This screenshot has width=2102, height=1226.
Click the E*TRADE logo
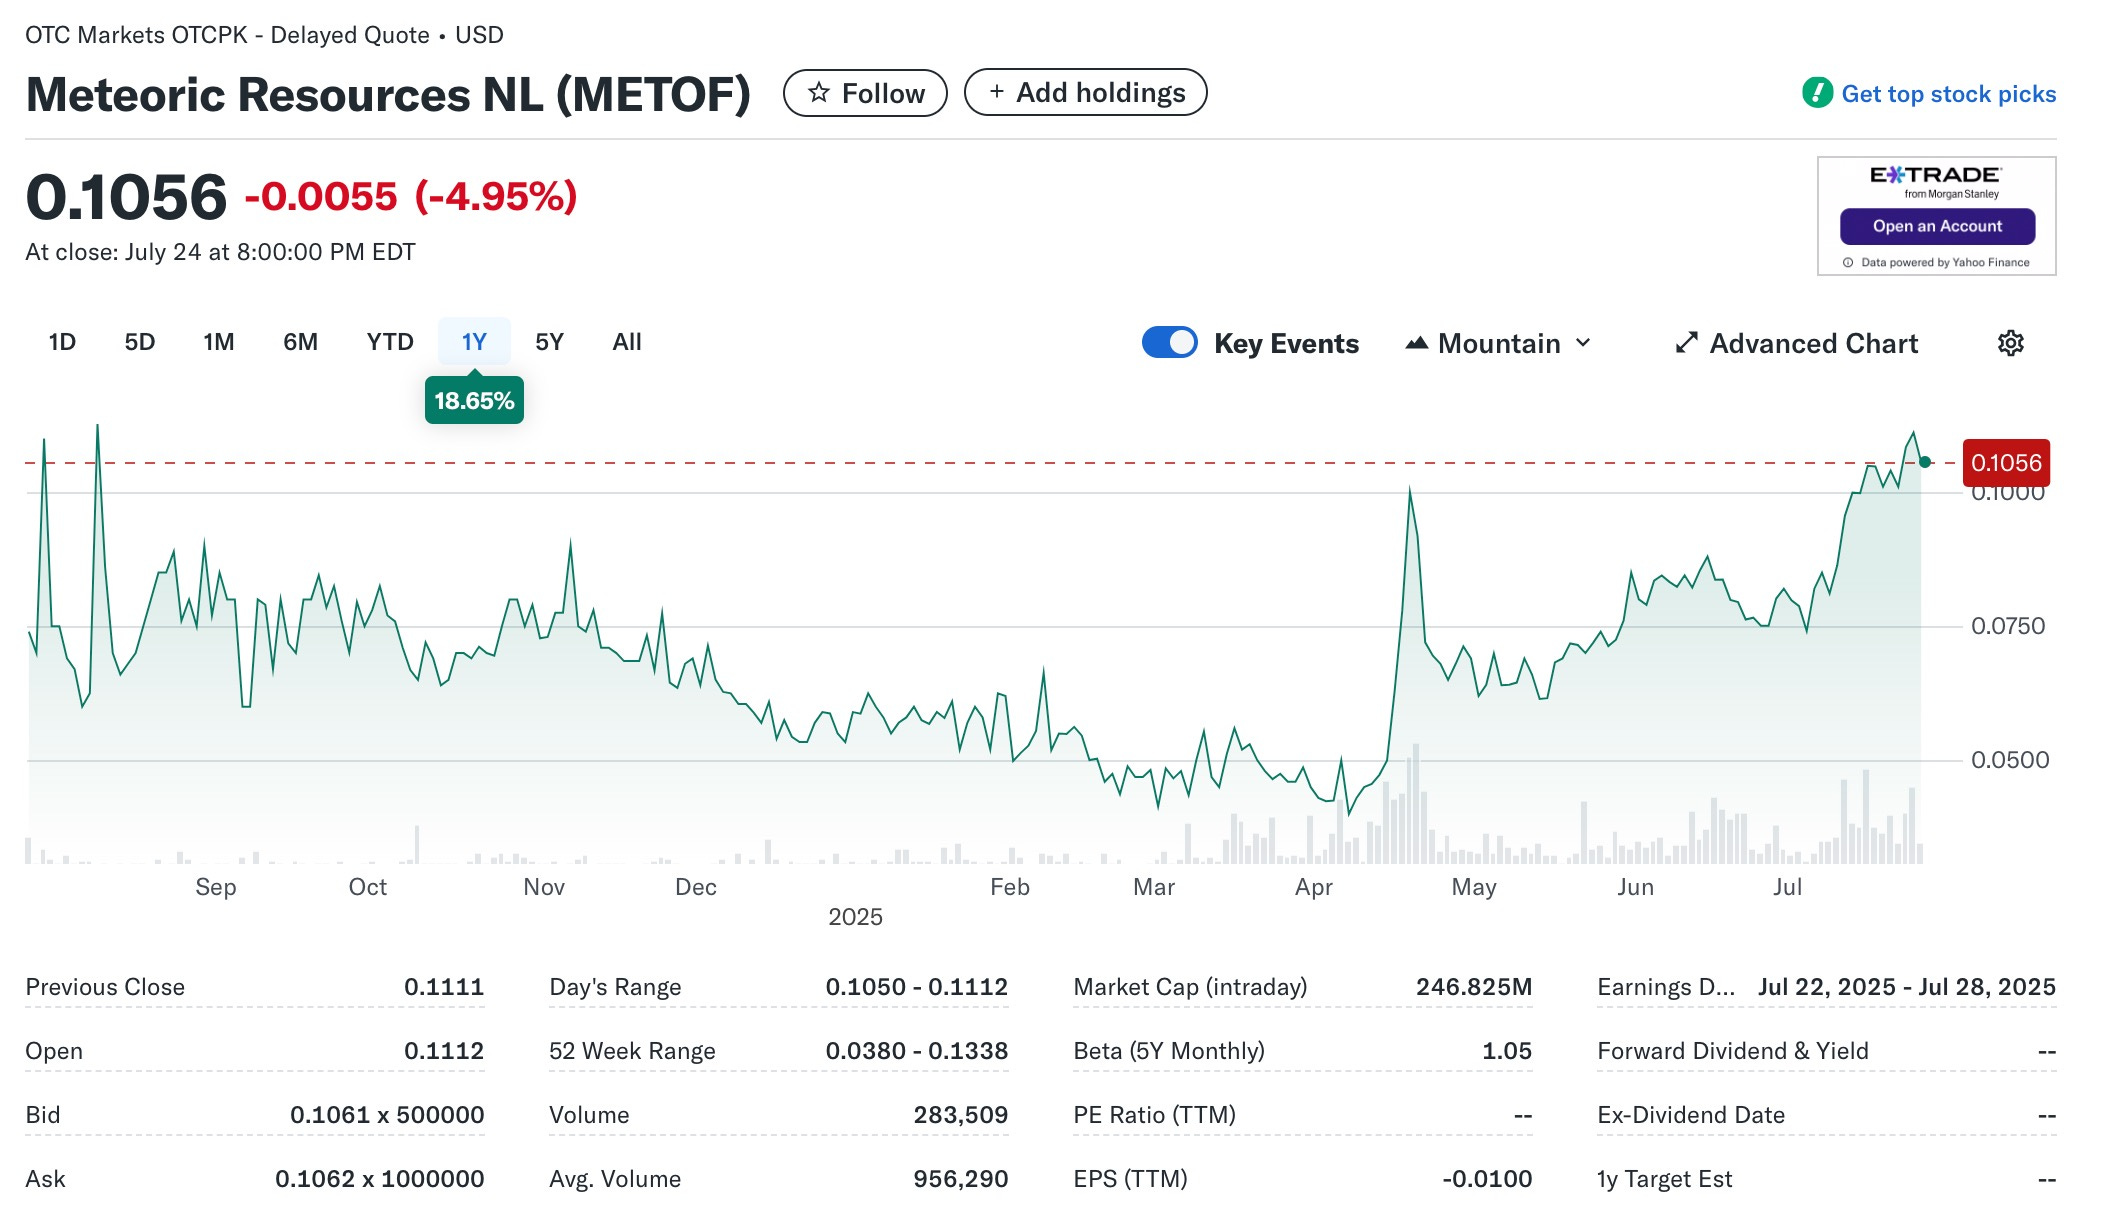[x=1936, y=177]
